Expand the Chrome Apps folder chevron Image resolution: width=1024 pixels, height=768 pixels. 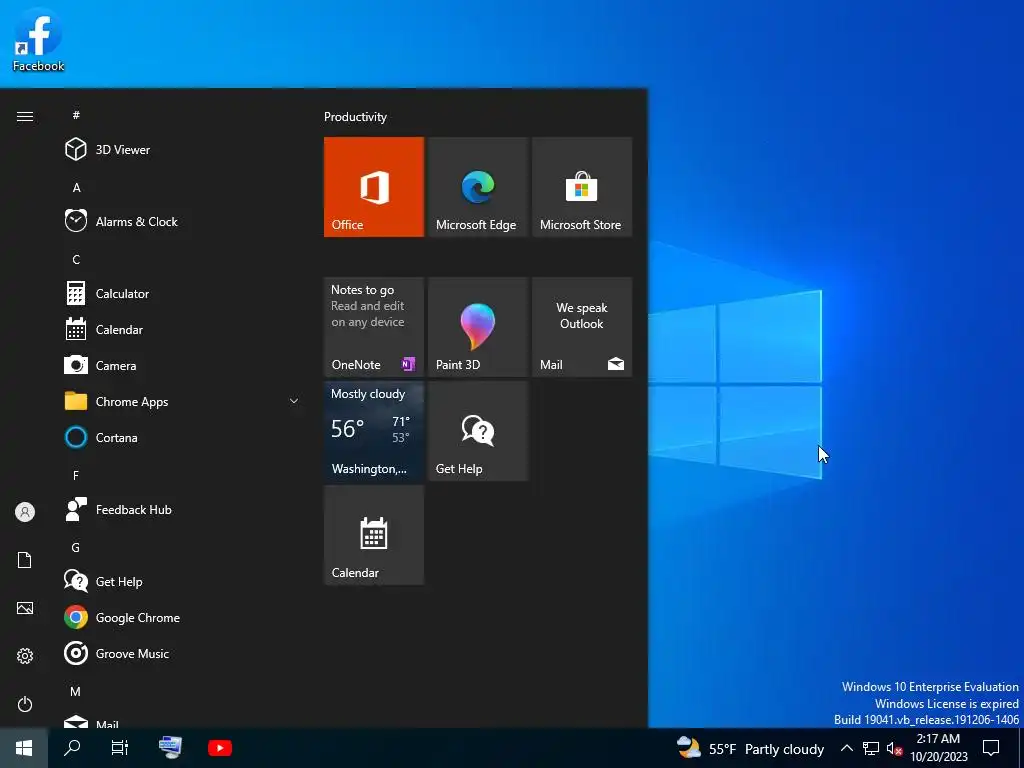tap(294, 401)
